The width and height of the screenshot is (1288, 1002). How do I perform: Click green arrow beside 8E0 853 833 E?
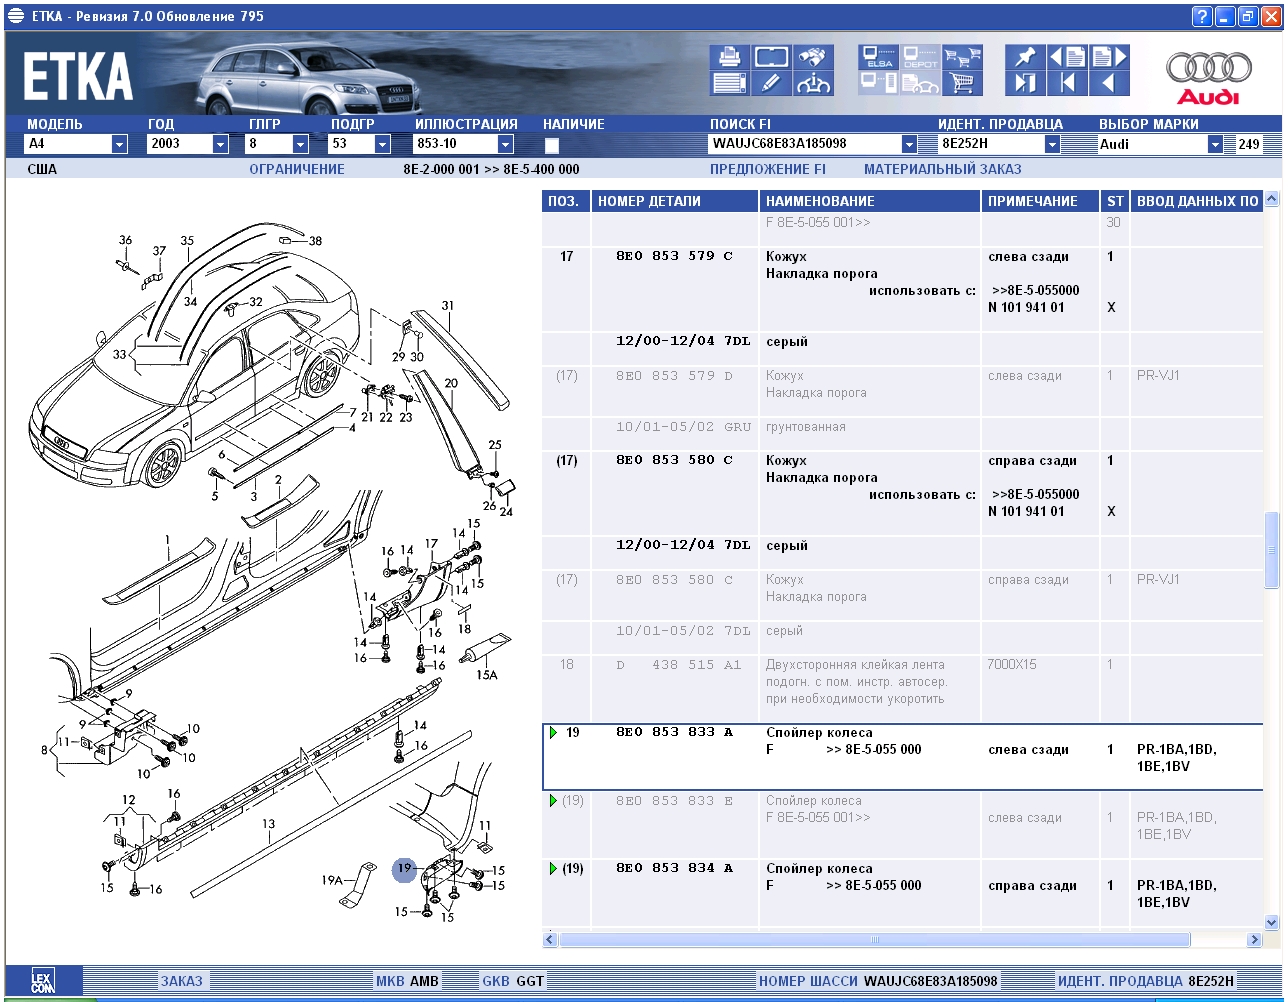pos(553,801)
